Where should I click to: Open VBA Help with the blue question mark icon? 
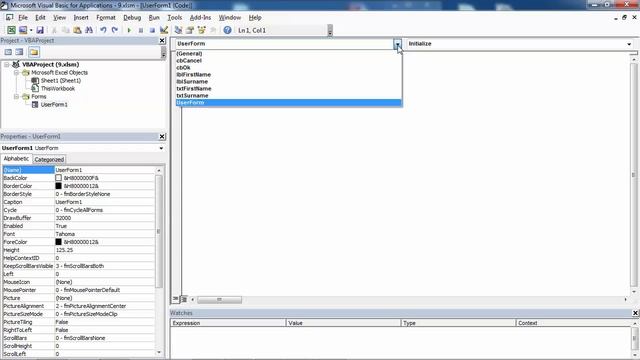click(x=227, y=30)
